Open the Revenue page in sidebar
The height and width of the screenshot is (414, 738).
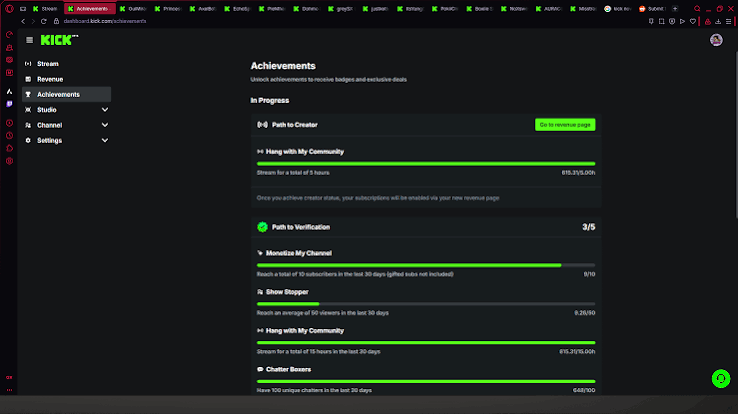[x=66, y=79]
